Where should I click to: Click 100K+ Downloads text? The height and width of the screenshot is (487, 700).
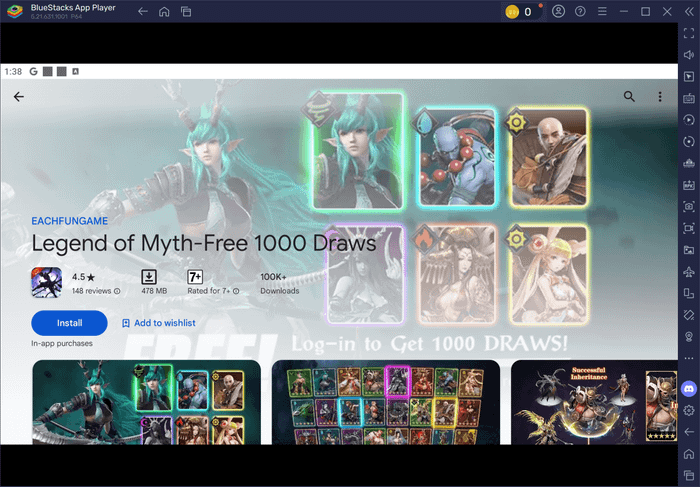click(x=279, y=283)
